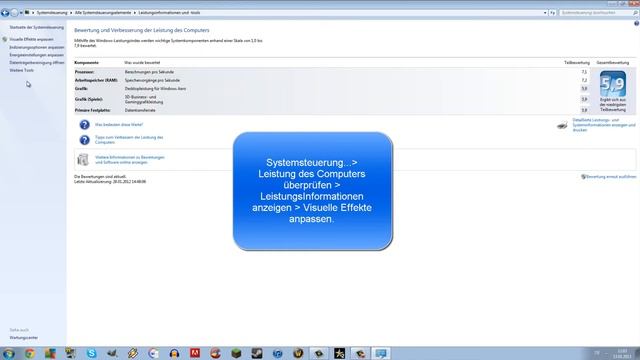
Task: Select the Primäre Festplatte: row label
Action: click(x=93, y=110)
